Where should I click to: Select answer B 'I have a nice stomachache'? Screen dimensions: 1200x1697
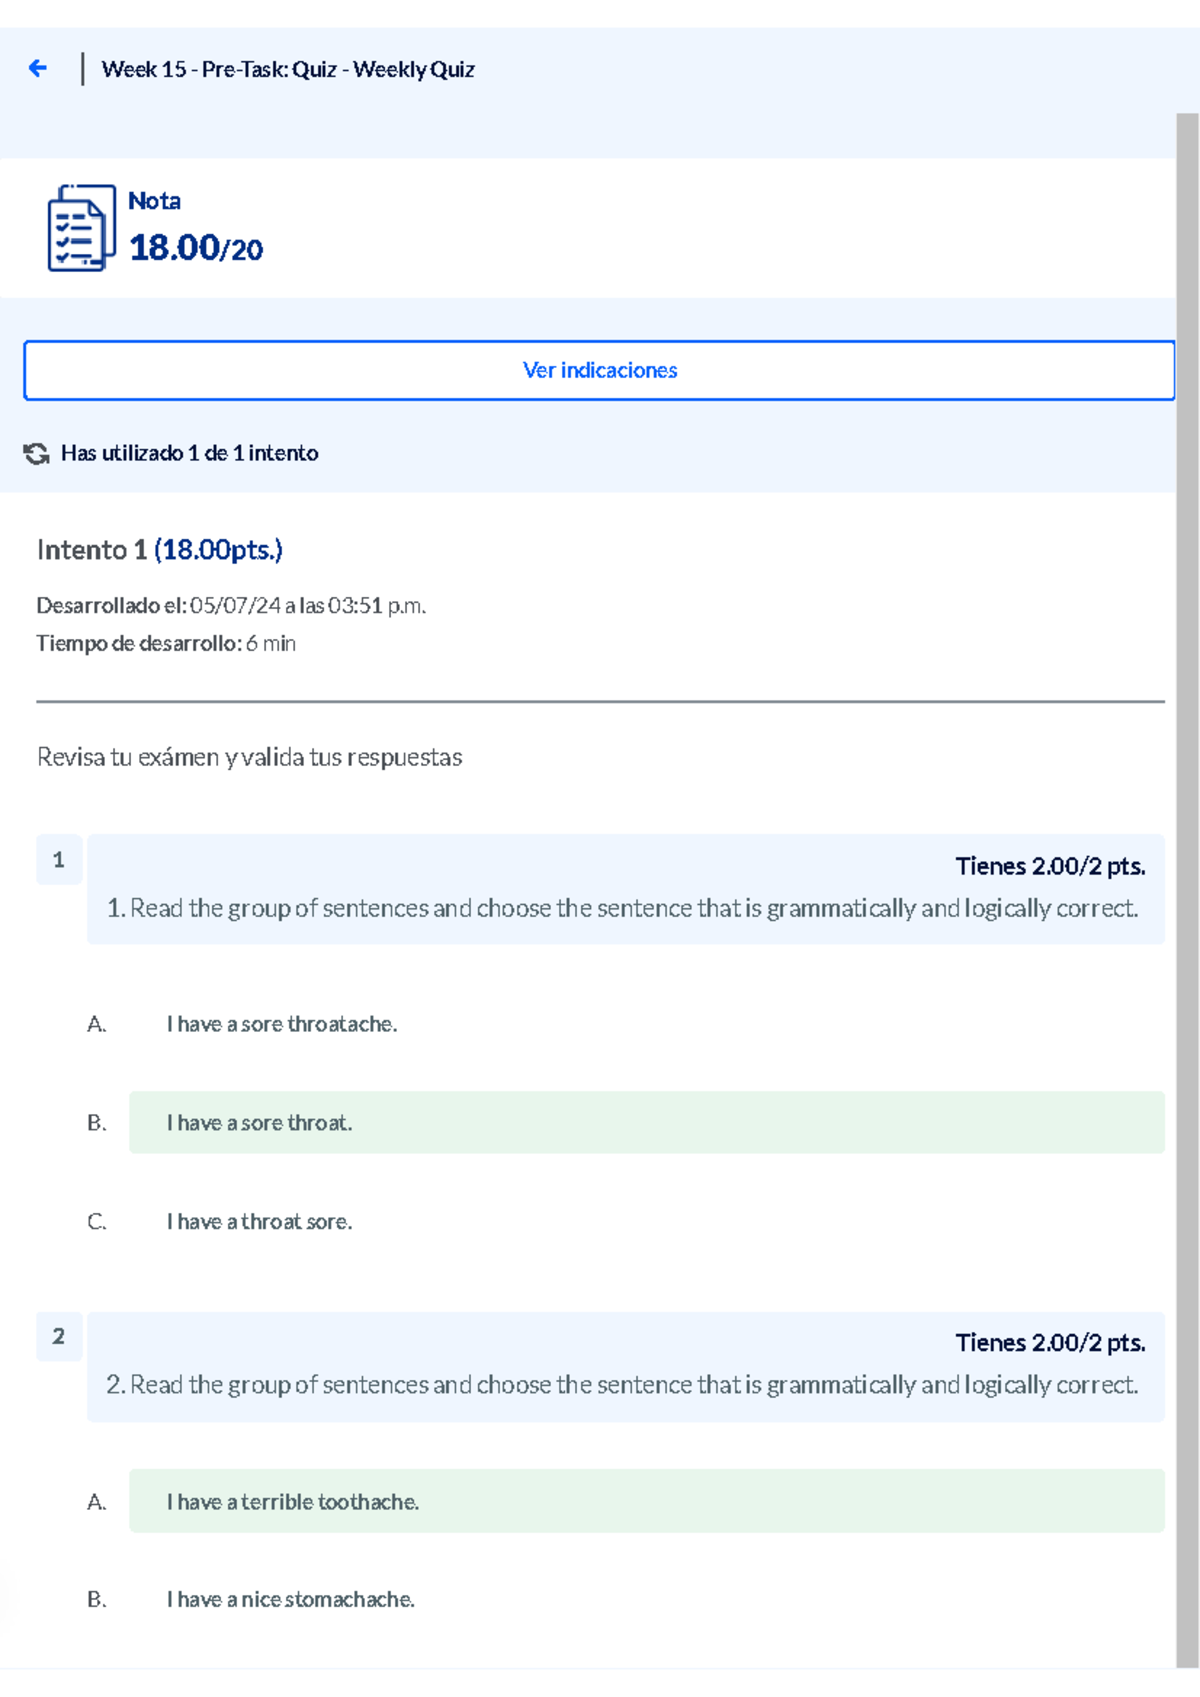coord(290,1598)
